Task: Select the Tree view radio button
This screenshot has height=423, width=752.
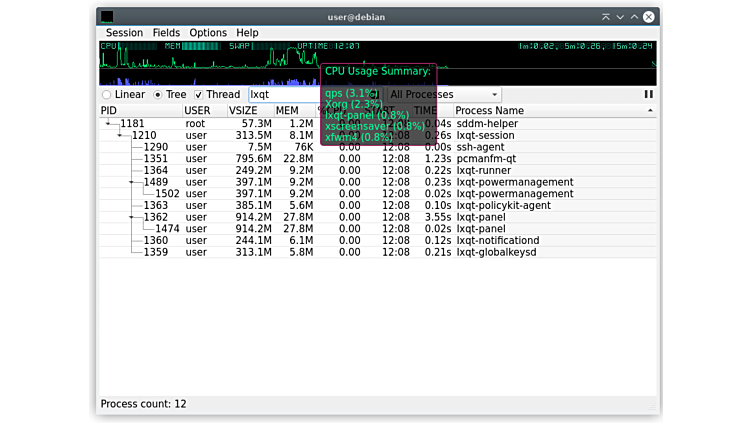Action: tap(158, 95)
